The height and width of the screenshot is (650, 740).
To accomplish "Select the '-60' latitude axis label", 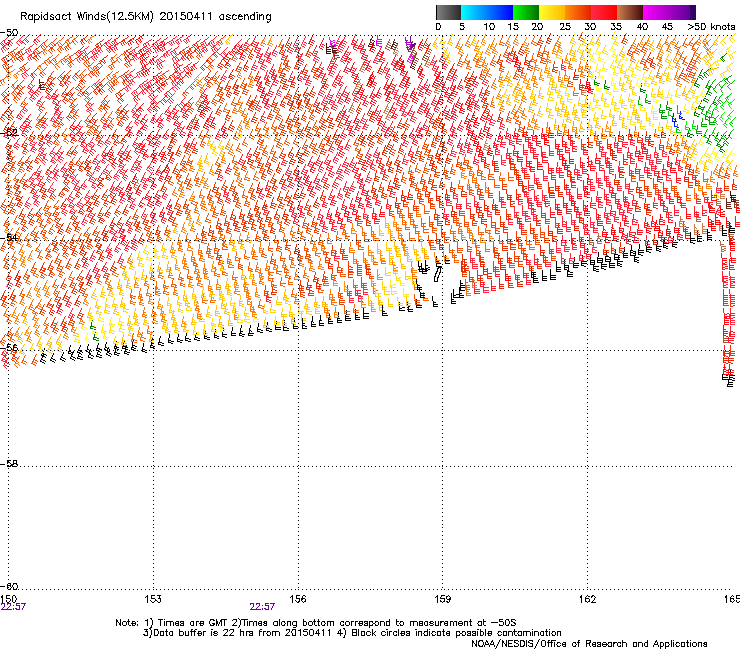I will click(x=9, y=586).
